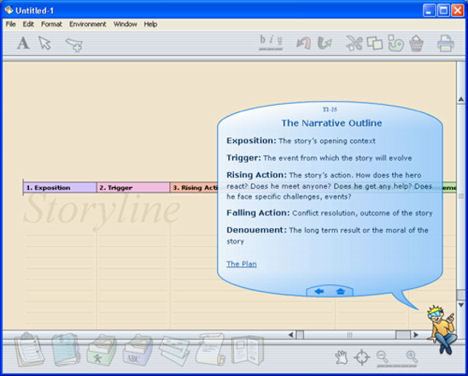
Task: Follow The Plan link in bubble
Action: [242, 264]
